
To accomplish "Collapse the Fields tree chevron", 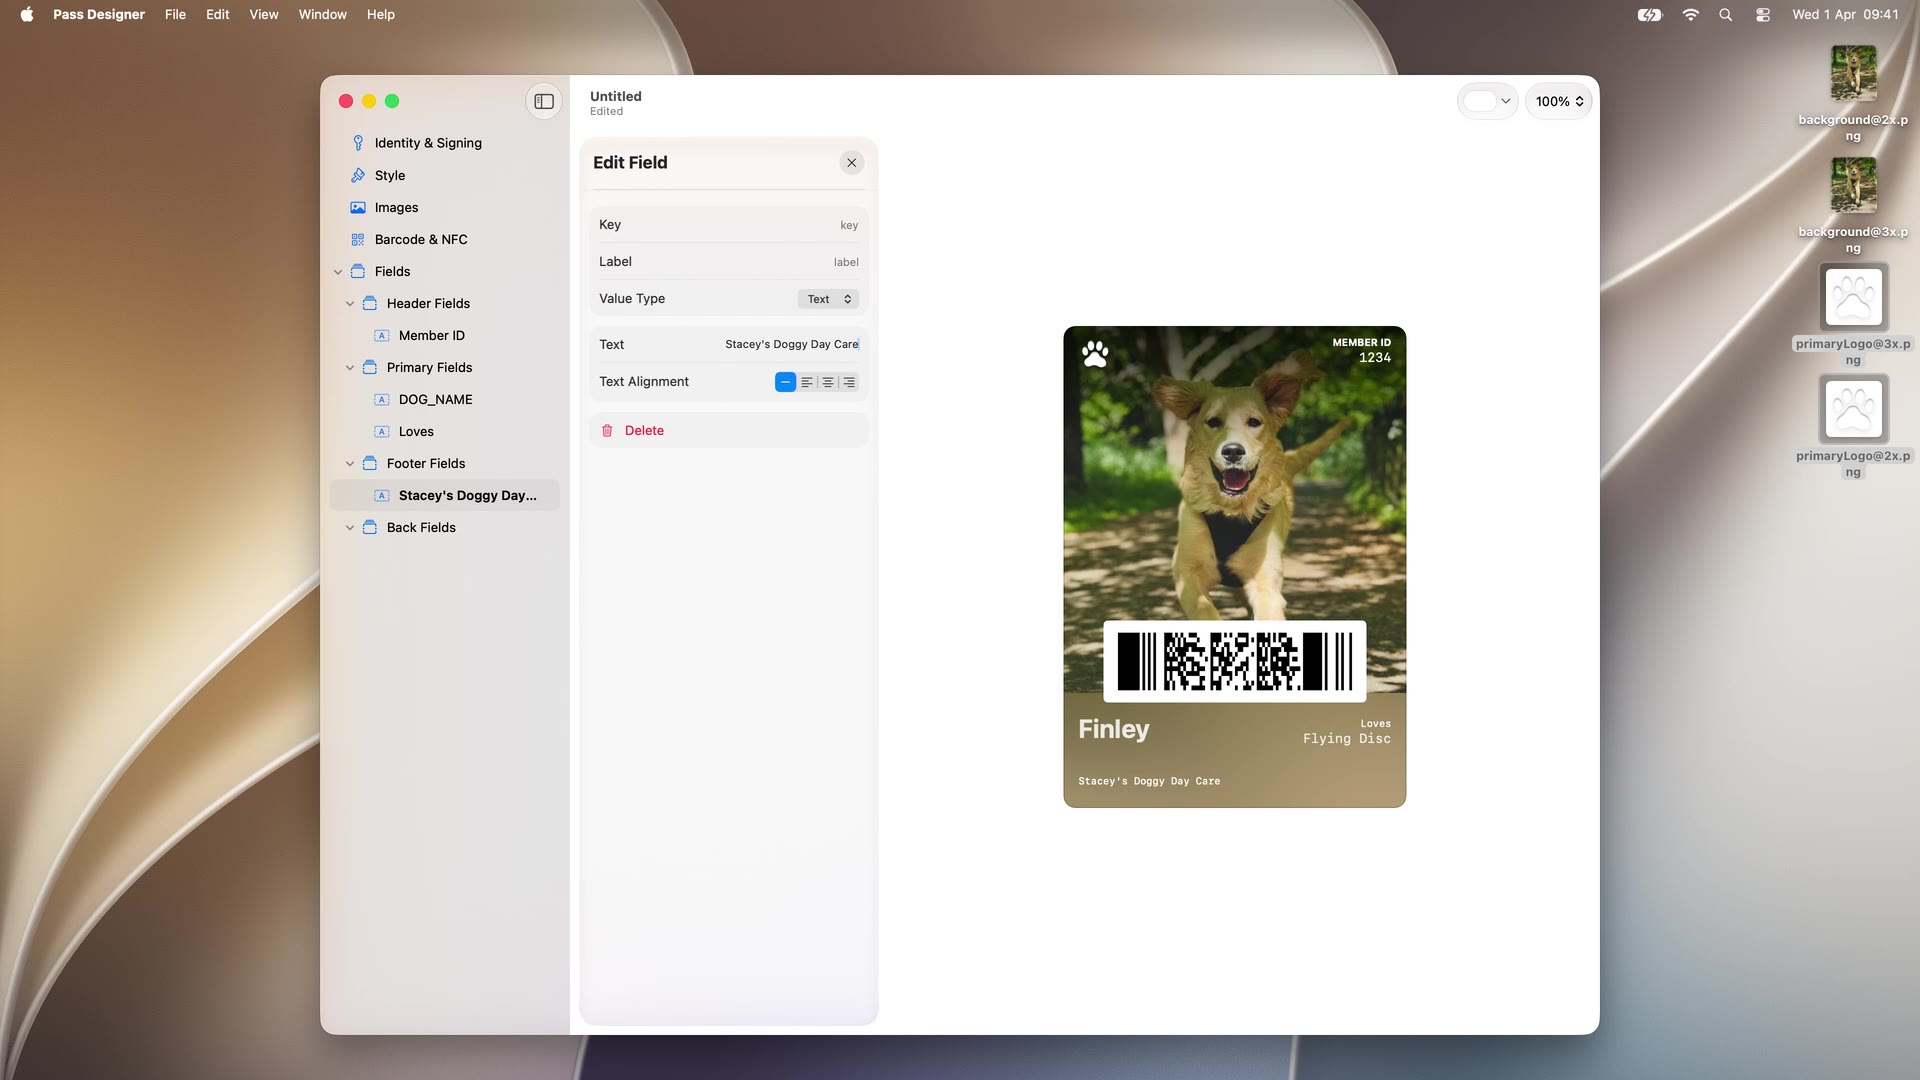I will (x=338, y=272).
